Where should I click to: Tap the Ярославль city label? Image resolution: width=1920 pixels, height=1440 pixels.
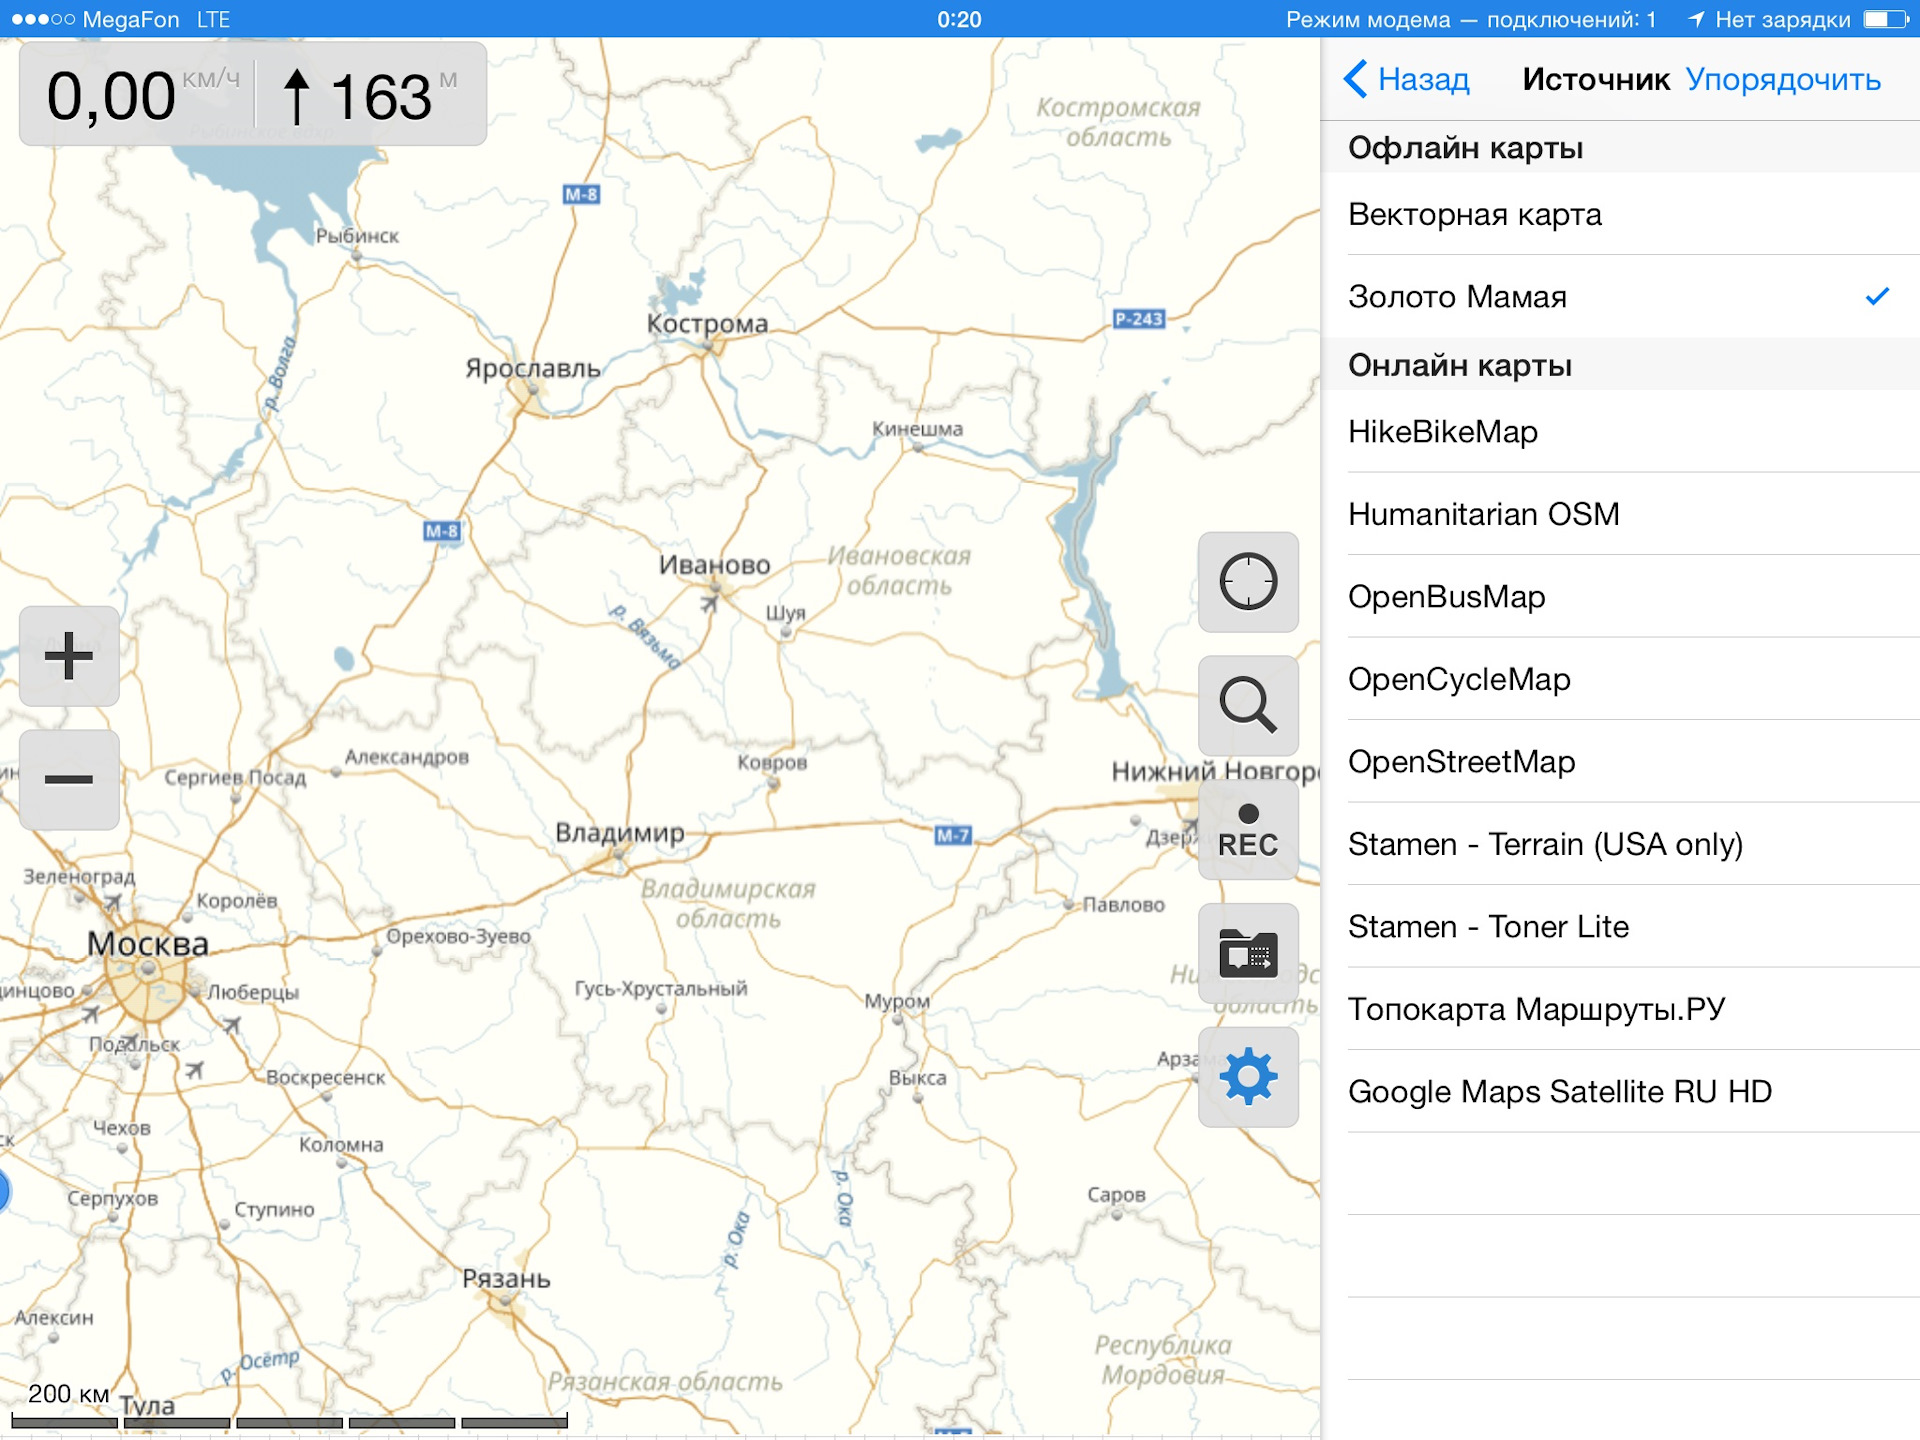pyautogui.click(x=533, y=368)
